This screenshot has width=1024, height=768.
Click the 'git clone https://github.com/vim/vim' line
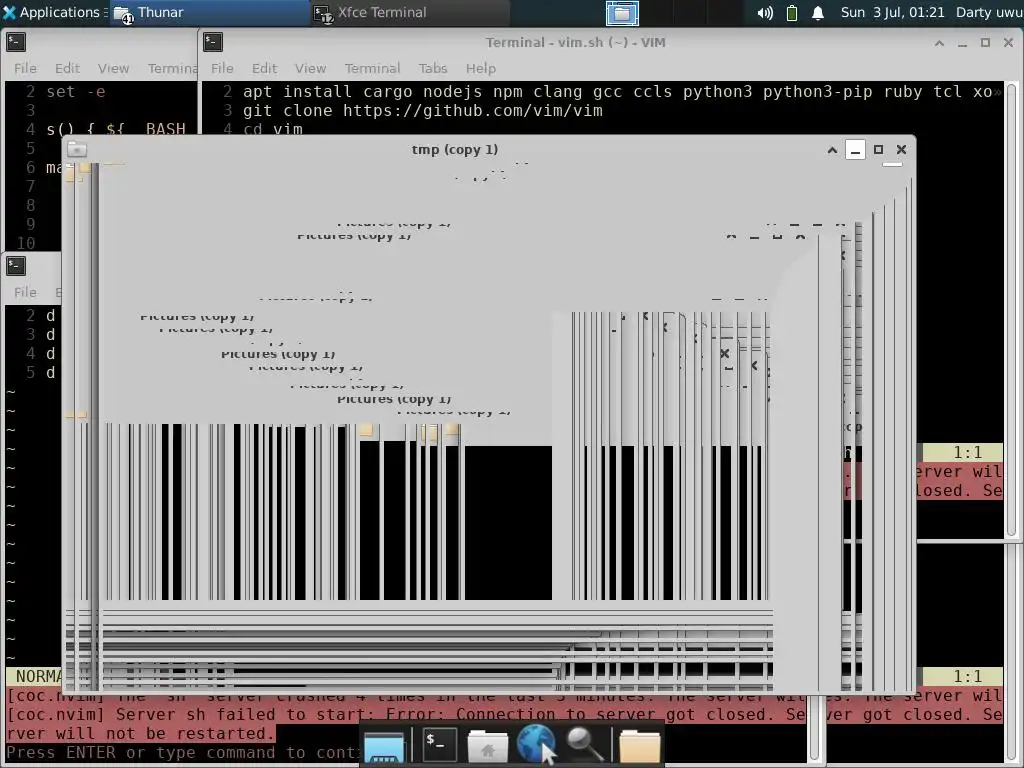(x=423, y=111)
